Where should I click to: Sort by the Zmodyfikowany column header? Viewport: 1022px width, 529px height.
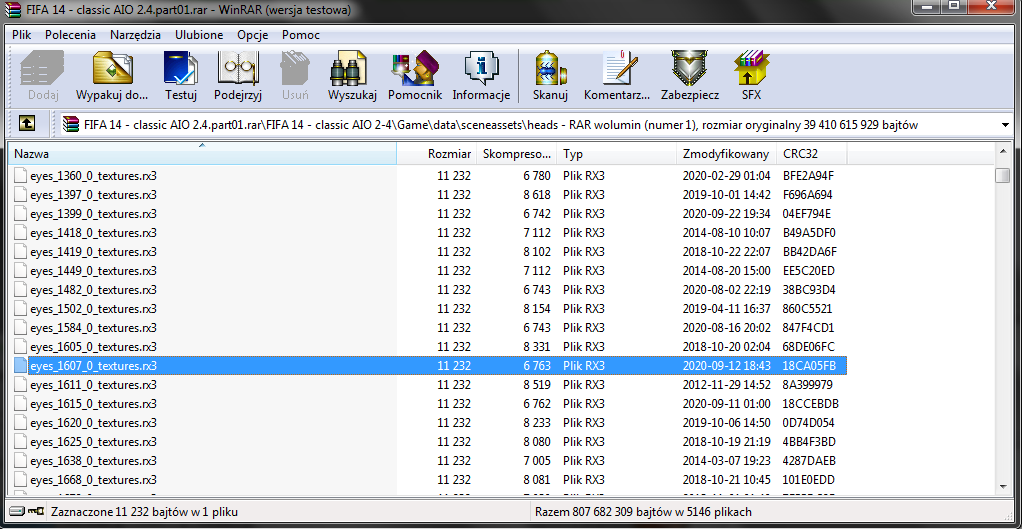[x=727, y=154]
